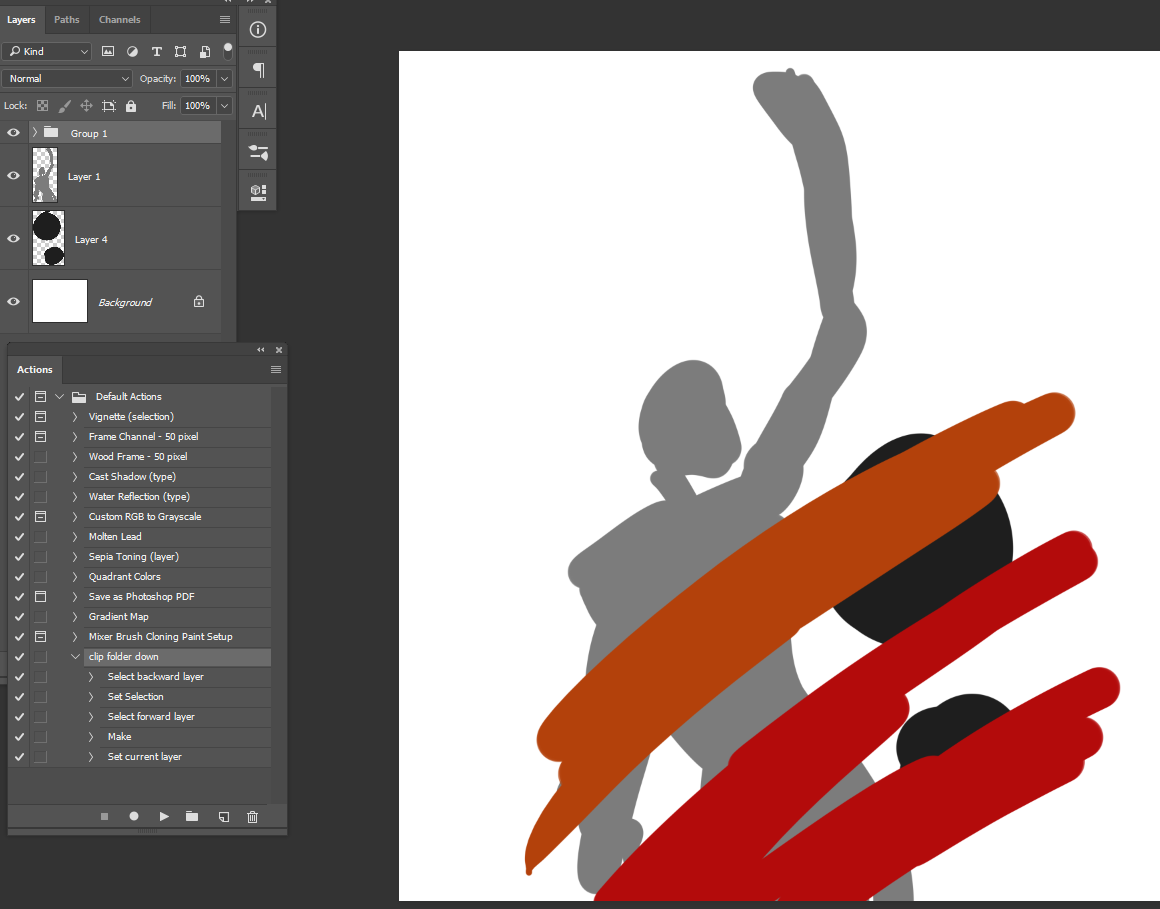Click the Layer 1 thumbnail

click(46, 176)
